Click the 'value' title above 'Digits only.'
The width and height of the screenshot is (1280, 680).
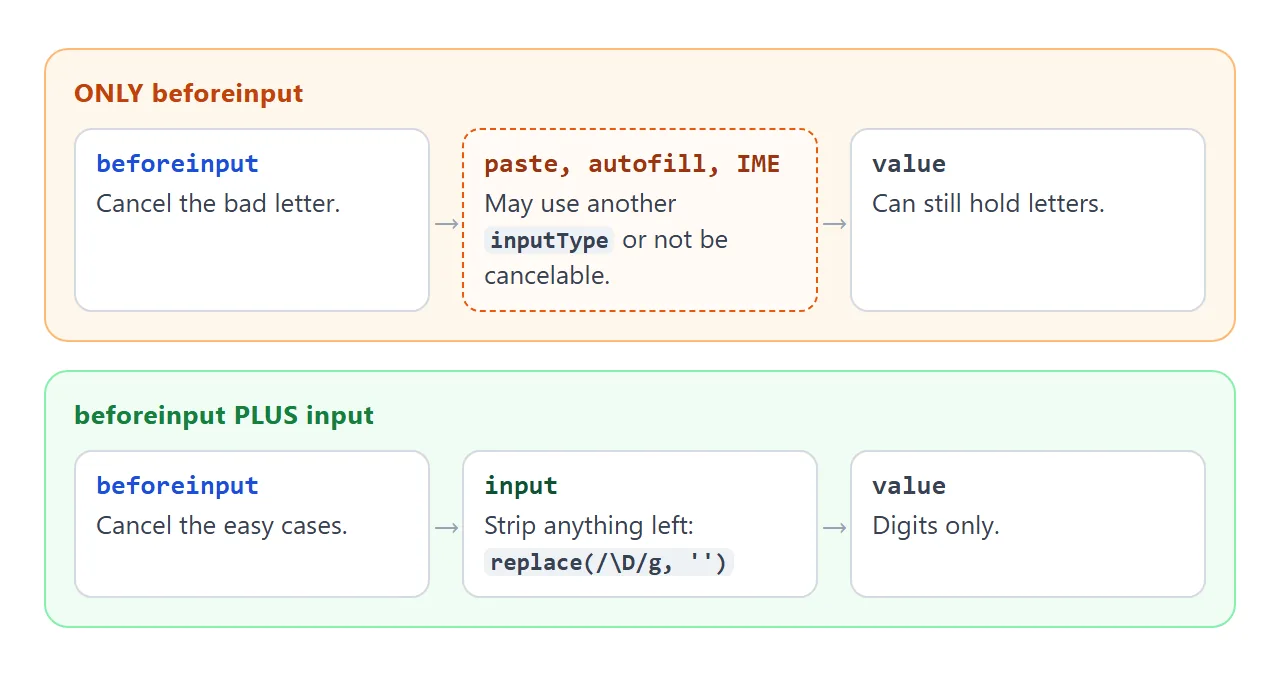[909, 486]
